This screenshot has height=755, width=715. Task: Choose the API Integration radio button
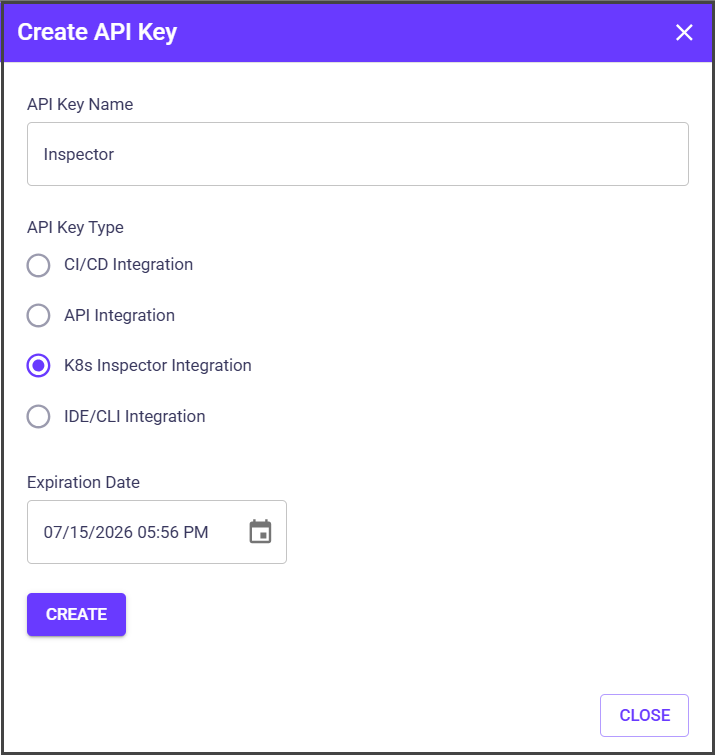click(x=38, y=315)
